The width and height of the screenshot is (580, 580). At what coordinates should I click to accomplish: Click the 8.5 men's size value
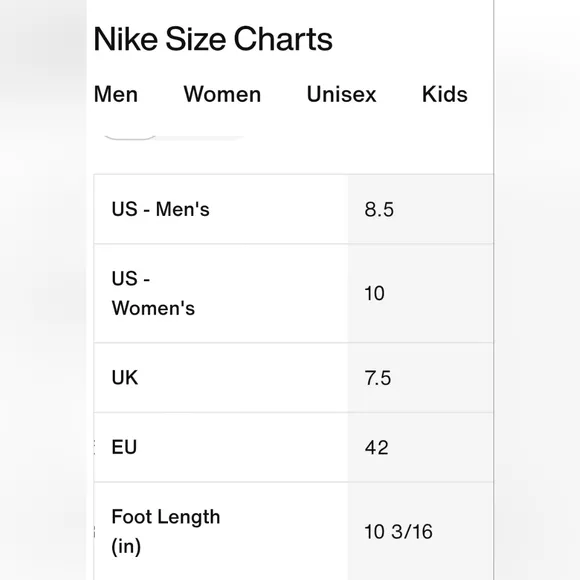click(379, 209)
